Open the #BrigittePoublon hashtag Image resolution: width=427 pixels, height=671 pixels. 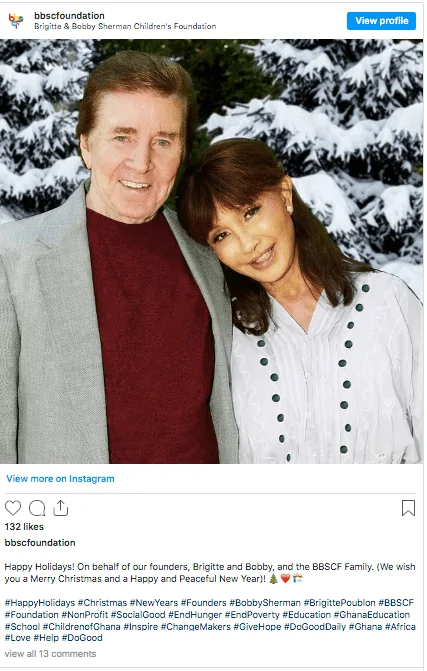click(339, 603)
